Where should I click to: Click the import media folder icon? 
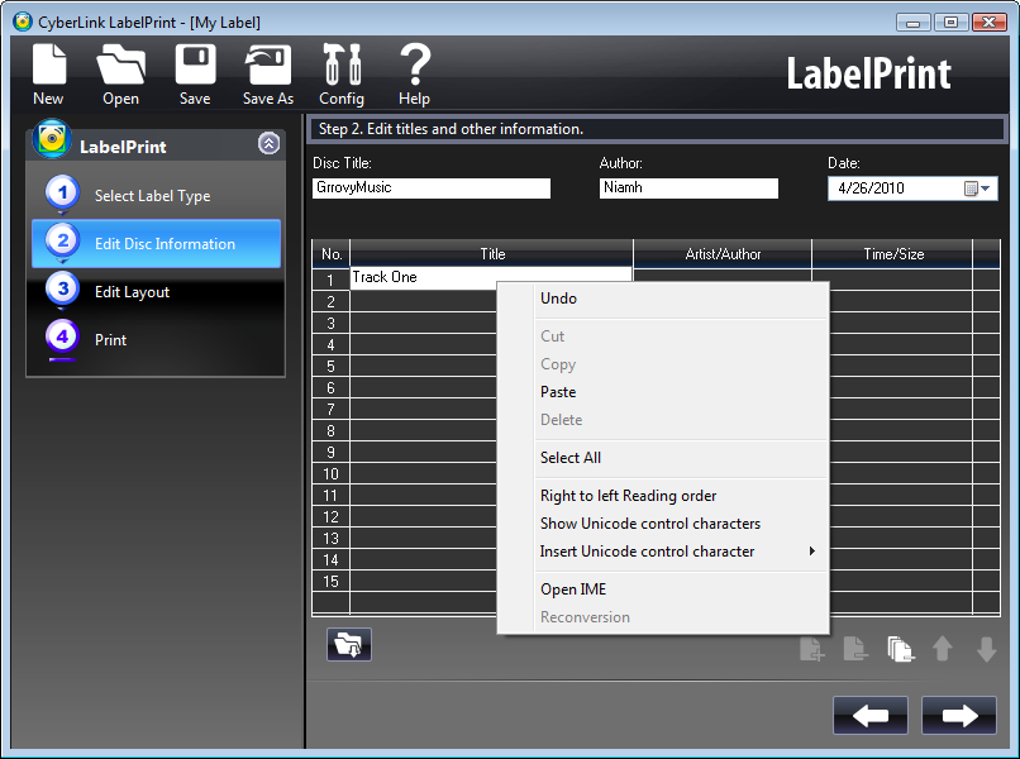349,645
